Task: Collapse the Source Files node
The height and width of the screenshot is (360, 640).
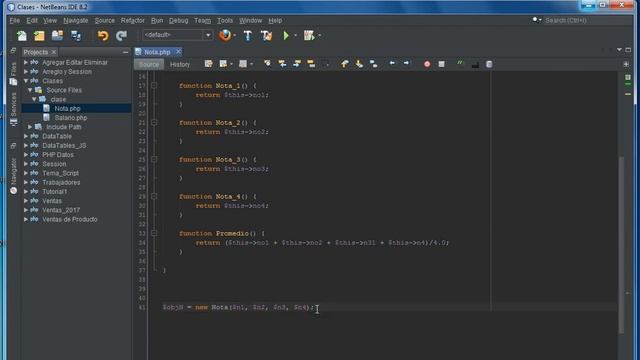Action: [x=30, y=90]
